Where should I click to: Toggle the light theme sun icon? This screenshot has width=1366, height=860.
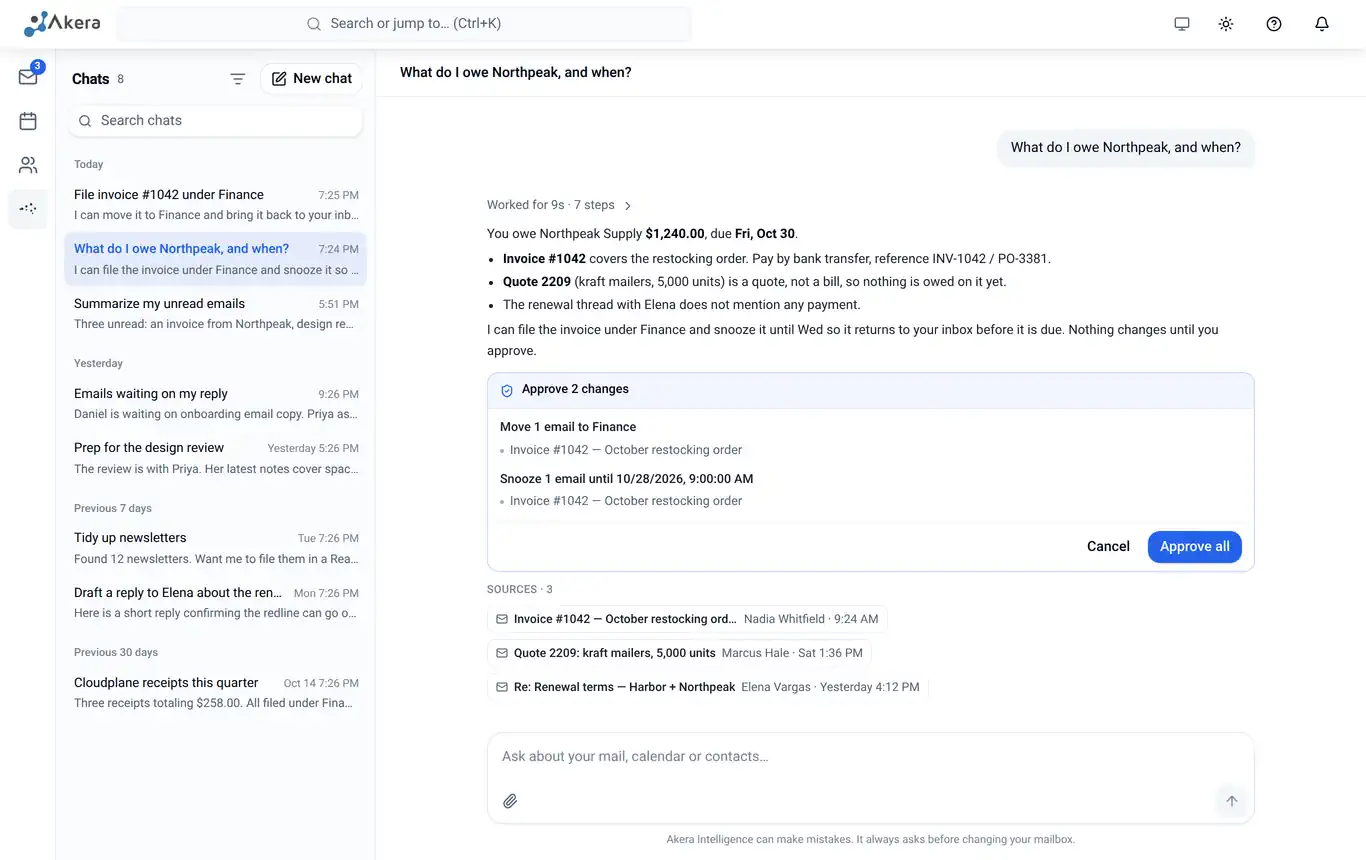coord(1226,24)
